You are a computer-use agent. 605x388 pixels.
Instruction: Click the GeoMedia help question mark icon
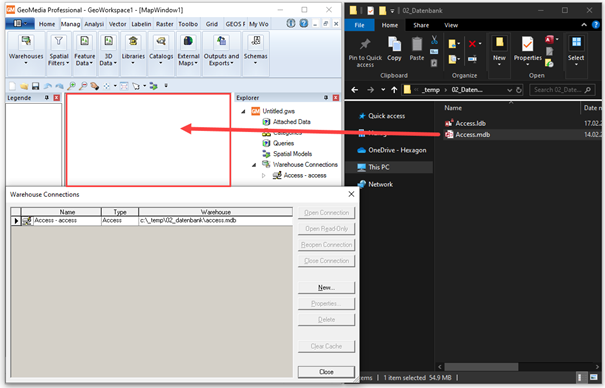[304, 23]
